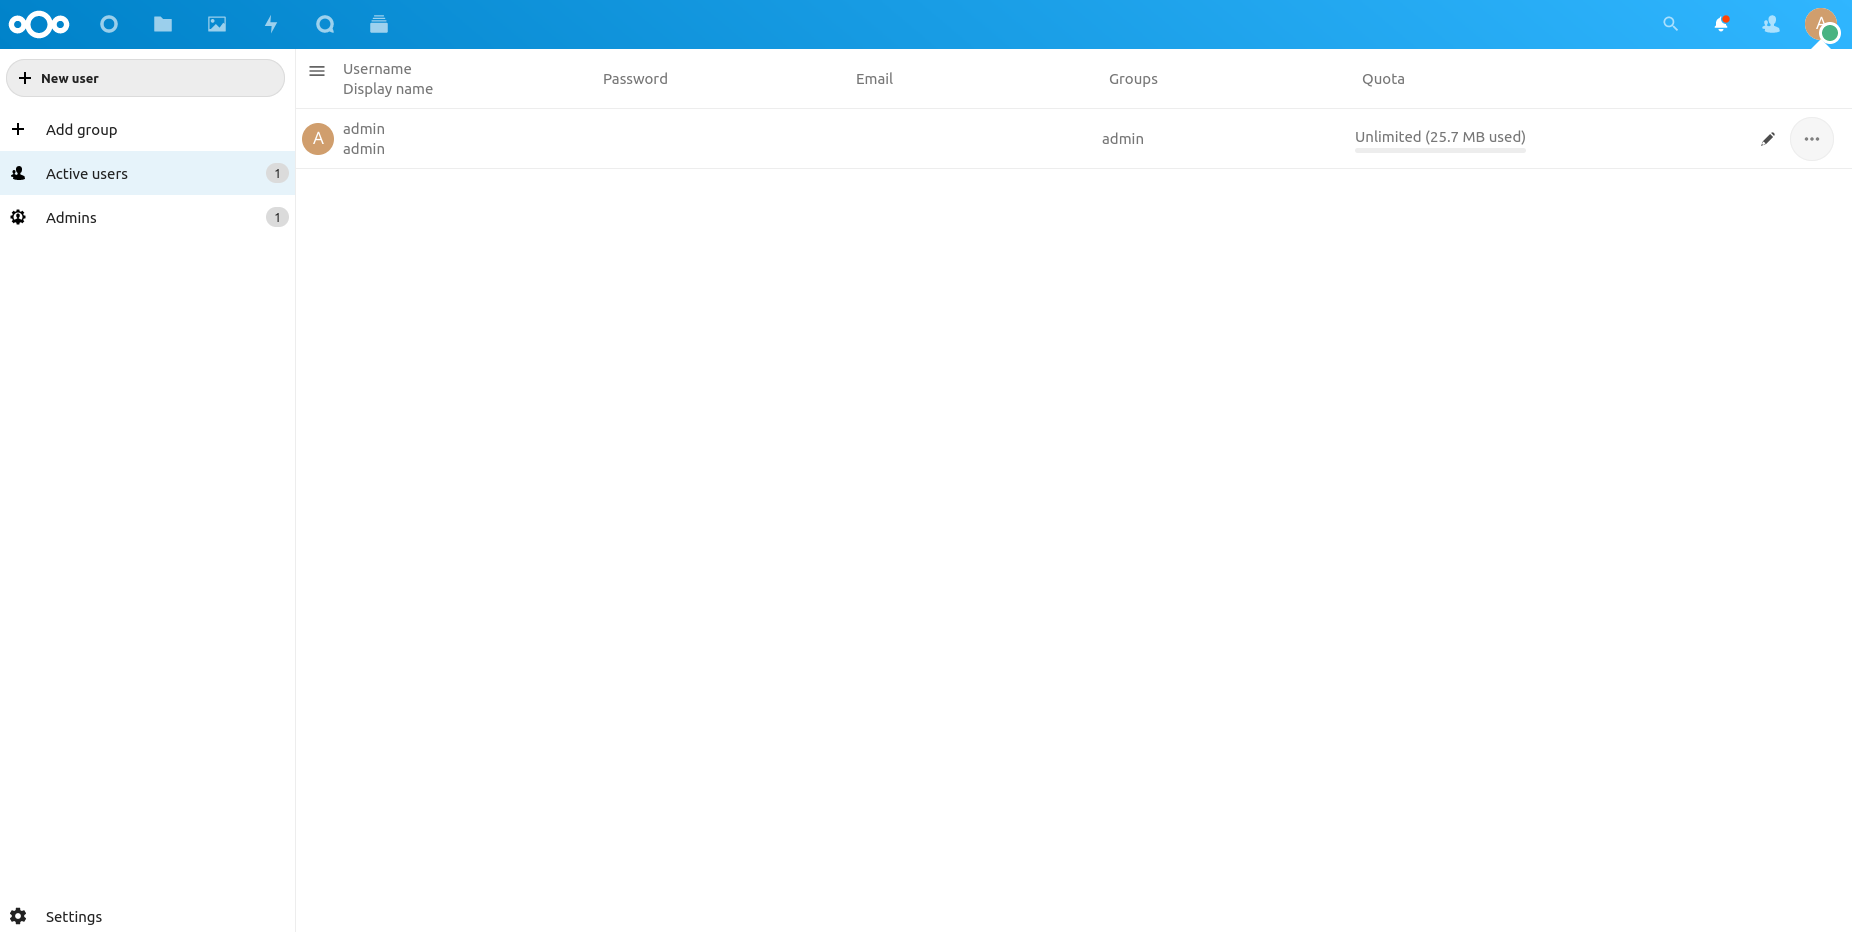This screenshot has height=938, width=1852.
Task: Open the admin row three-dot menu
Action: coord(1811,139)
